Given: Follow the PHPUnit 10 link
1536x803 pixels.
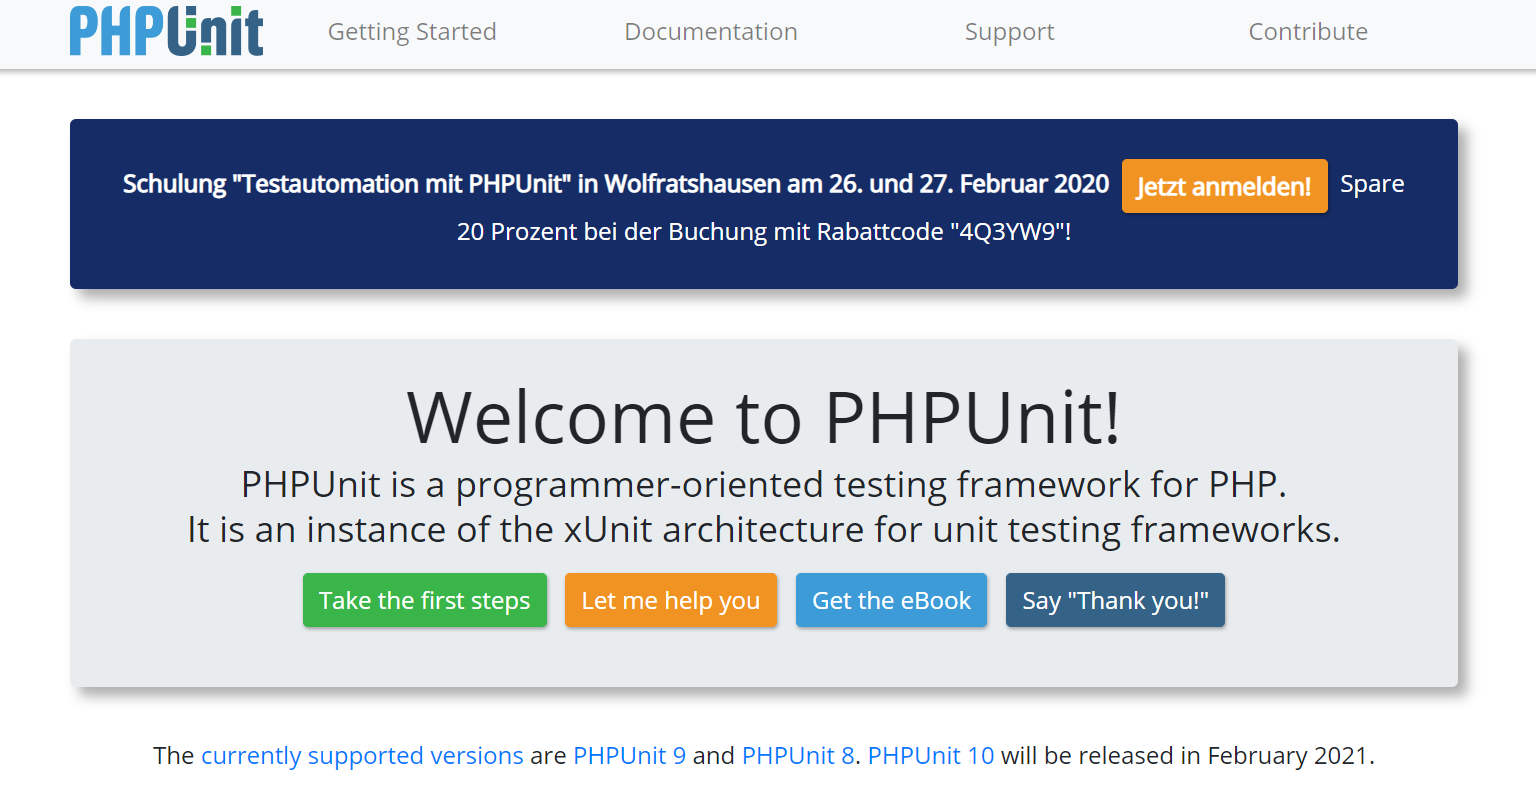Looking at the screenshot, I should coord(931,755).
